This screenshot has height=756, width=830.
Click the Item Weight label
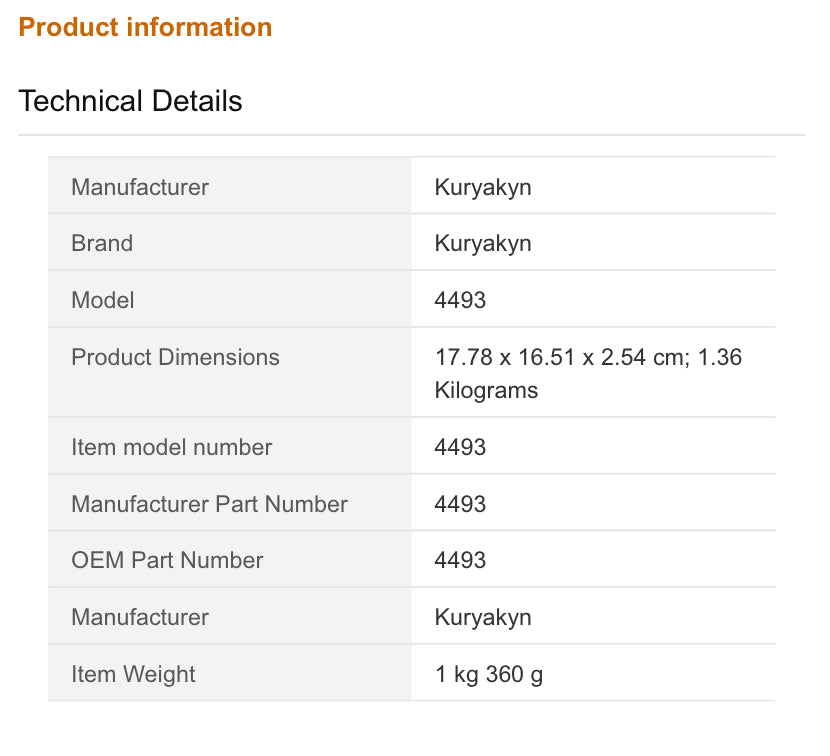click(x=133, y=674)
